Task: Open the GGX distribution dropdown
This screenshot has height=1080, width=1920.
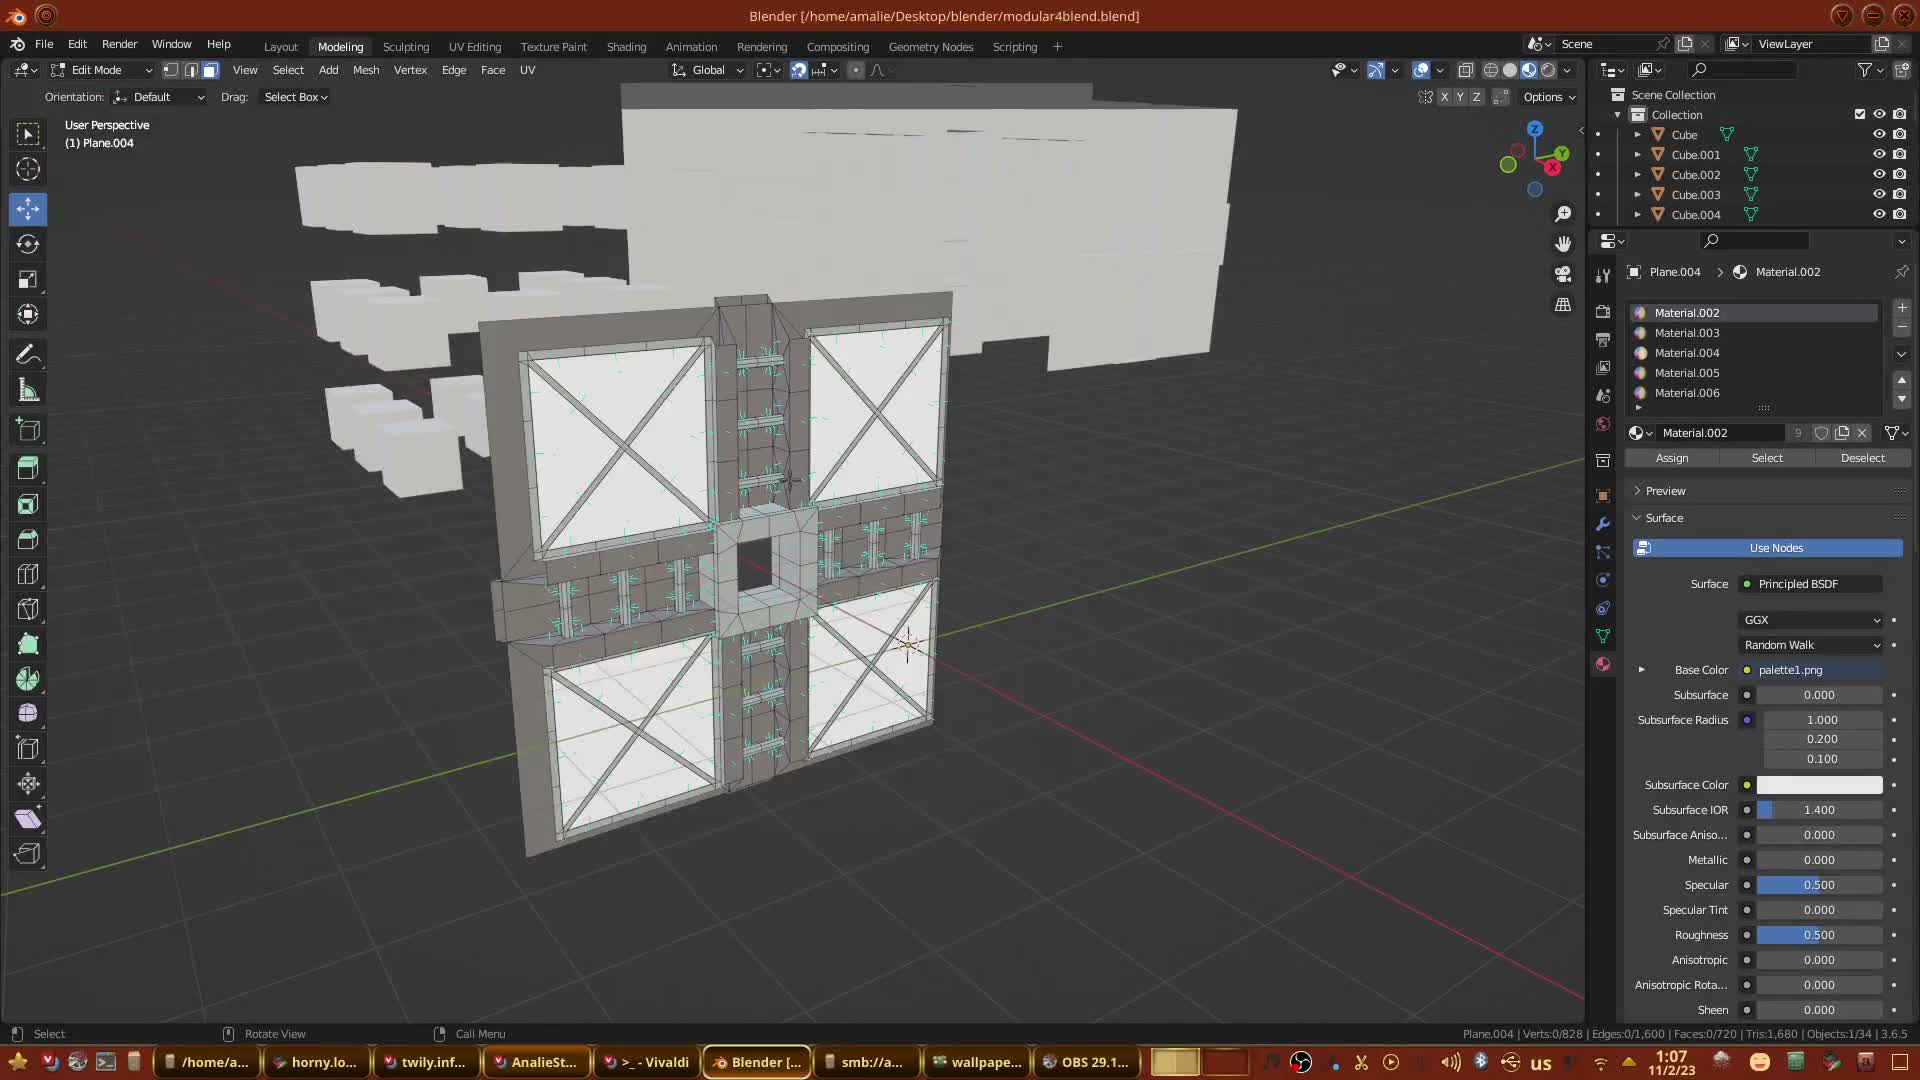Action: tap(1811, 620)
